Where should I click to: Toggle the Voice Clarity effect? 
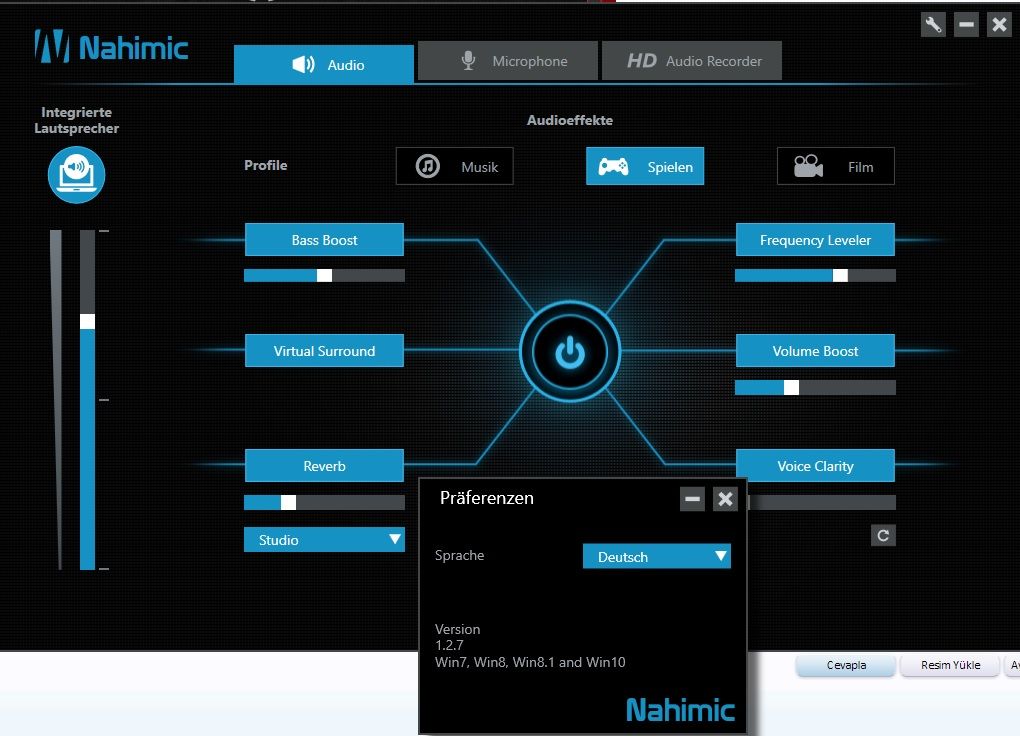[815, 466]
